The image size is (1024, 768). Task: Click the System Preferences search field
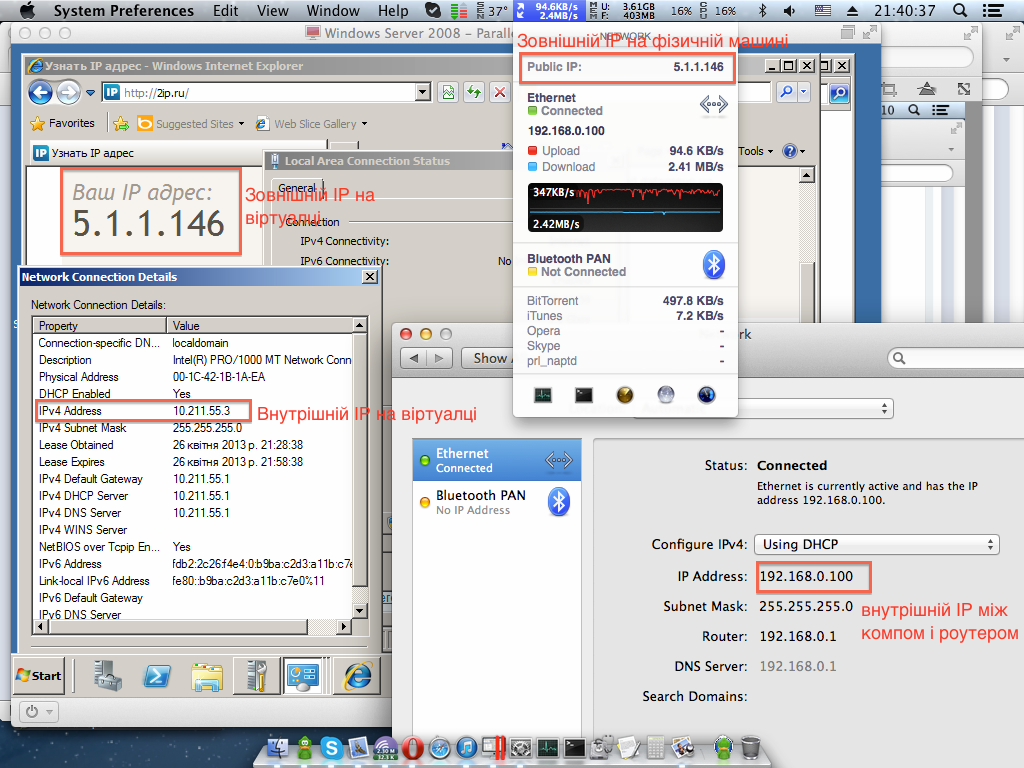point(955,358)
